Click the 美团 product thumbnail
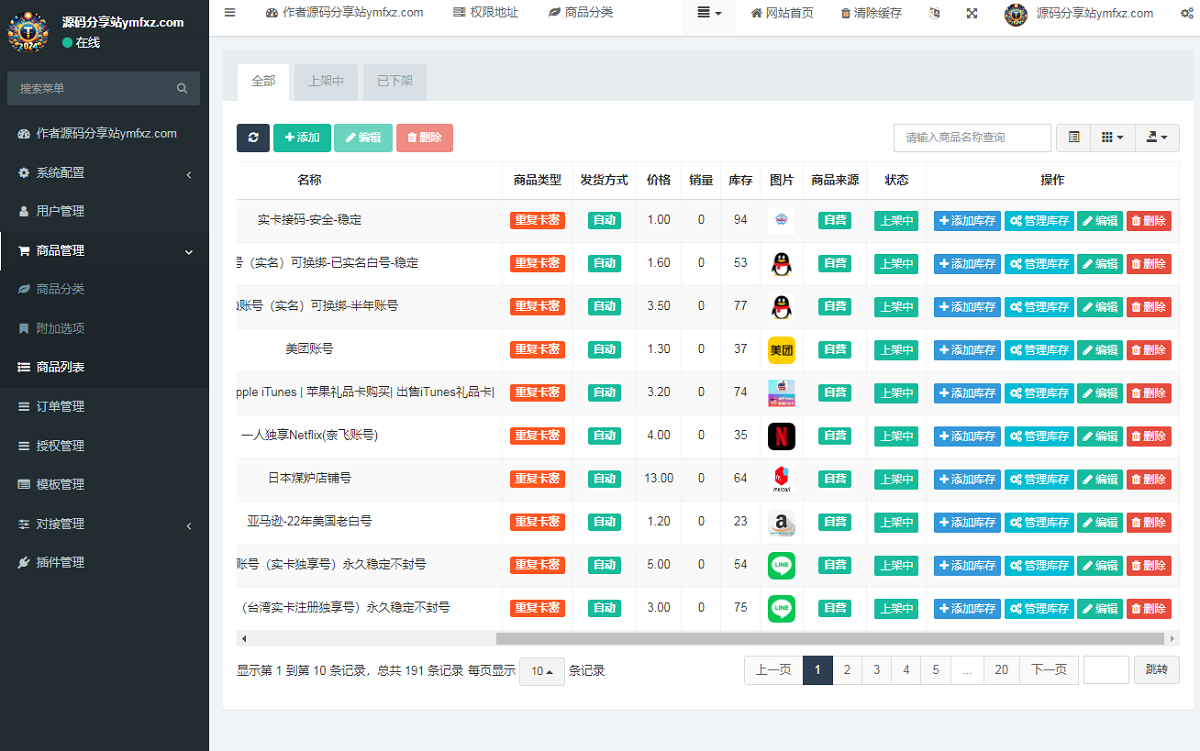The width and height of the screenshot is (1200, 751). pos(781,350)
